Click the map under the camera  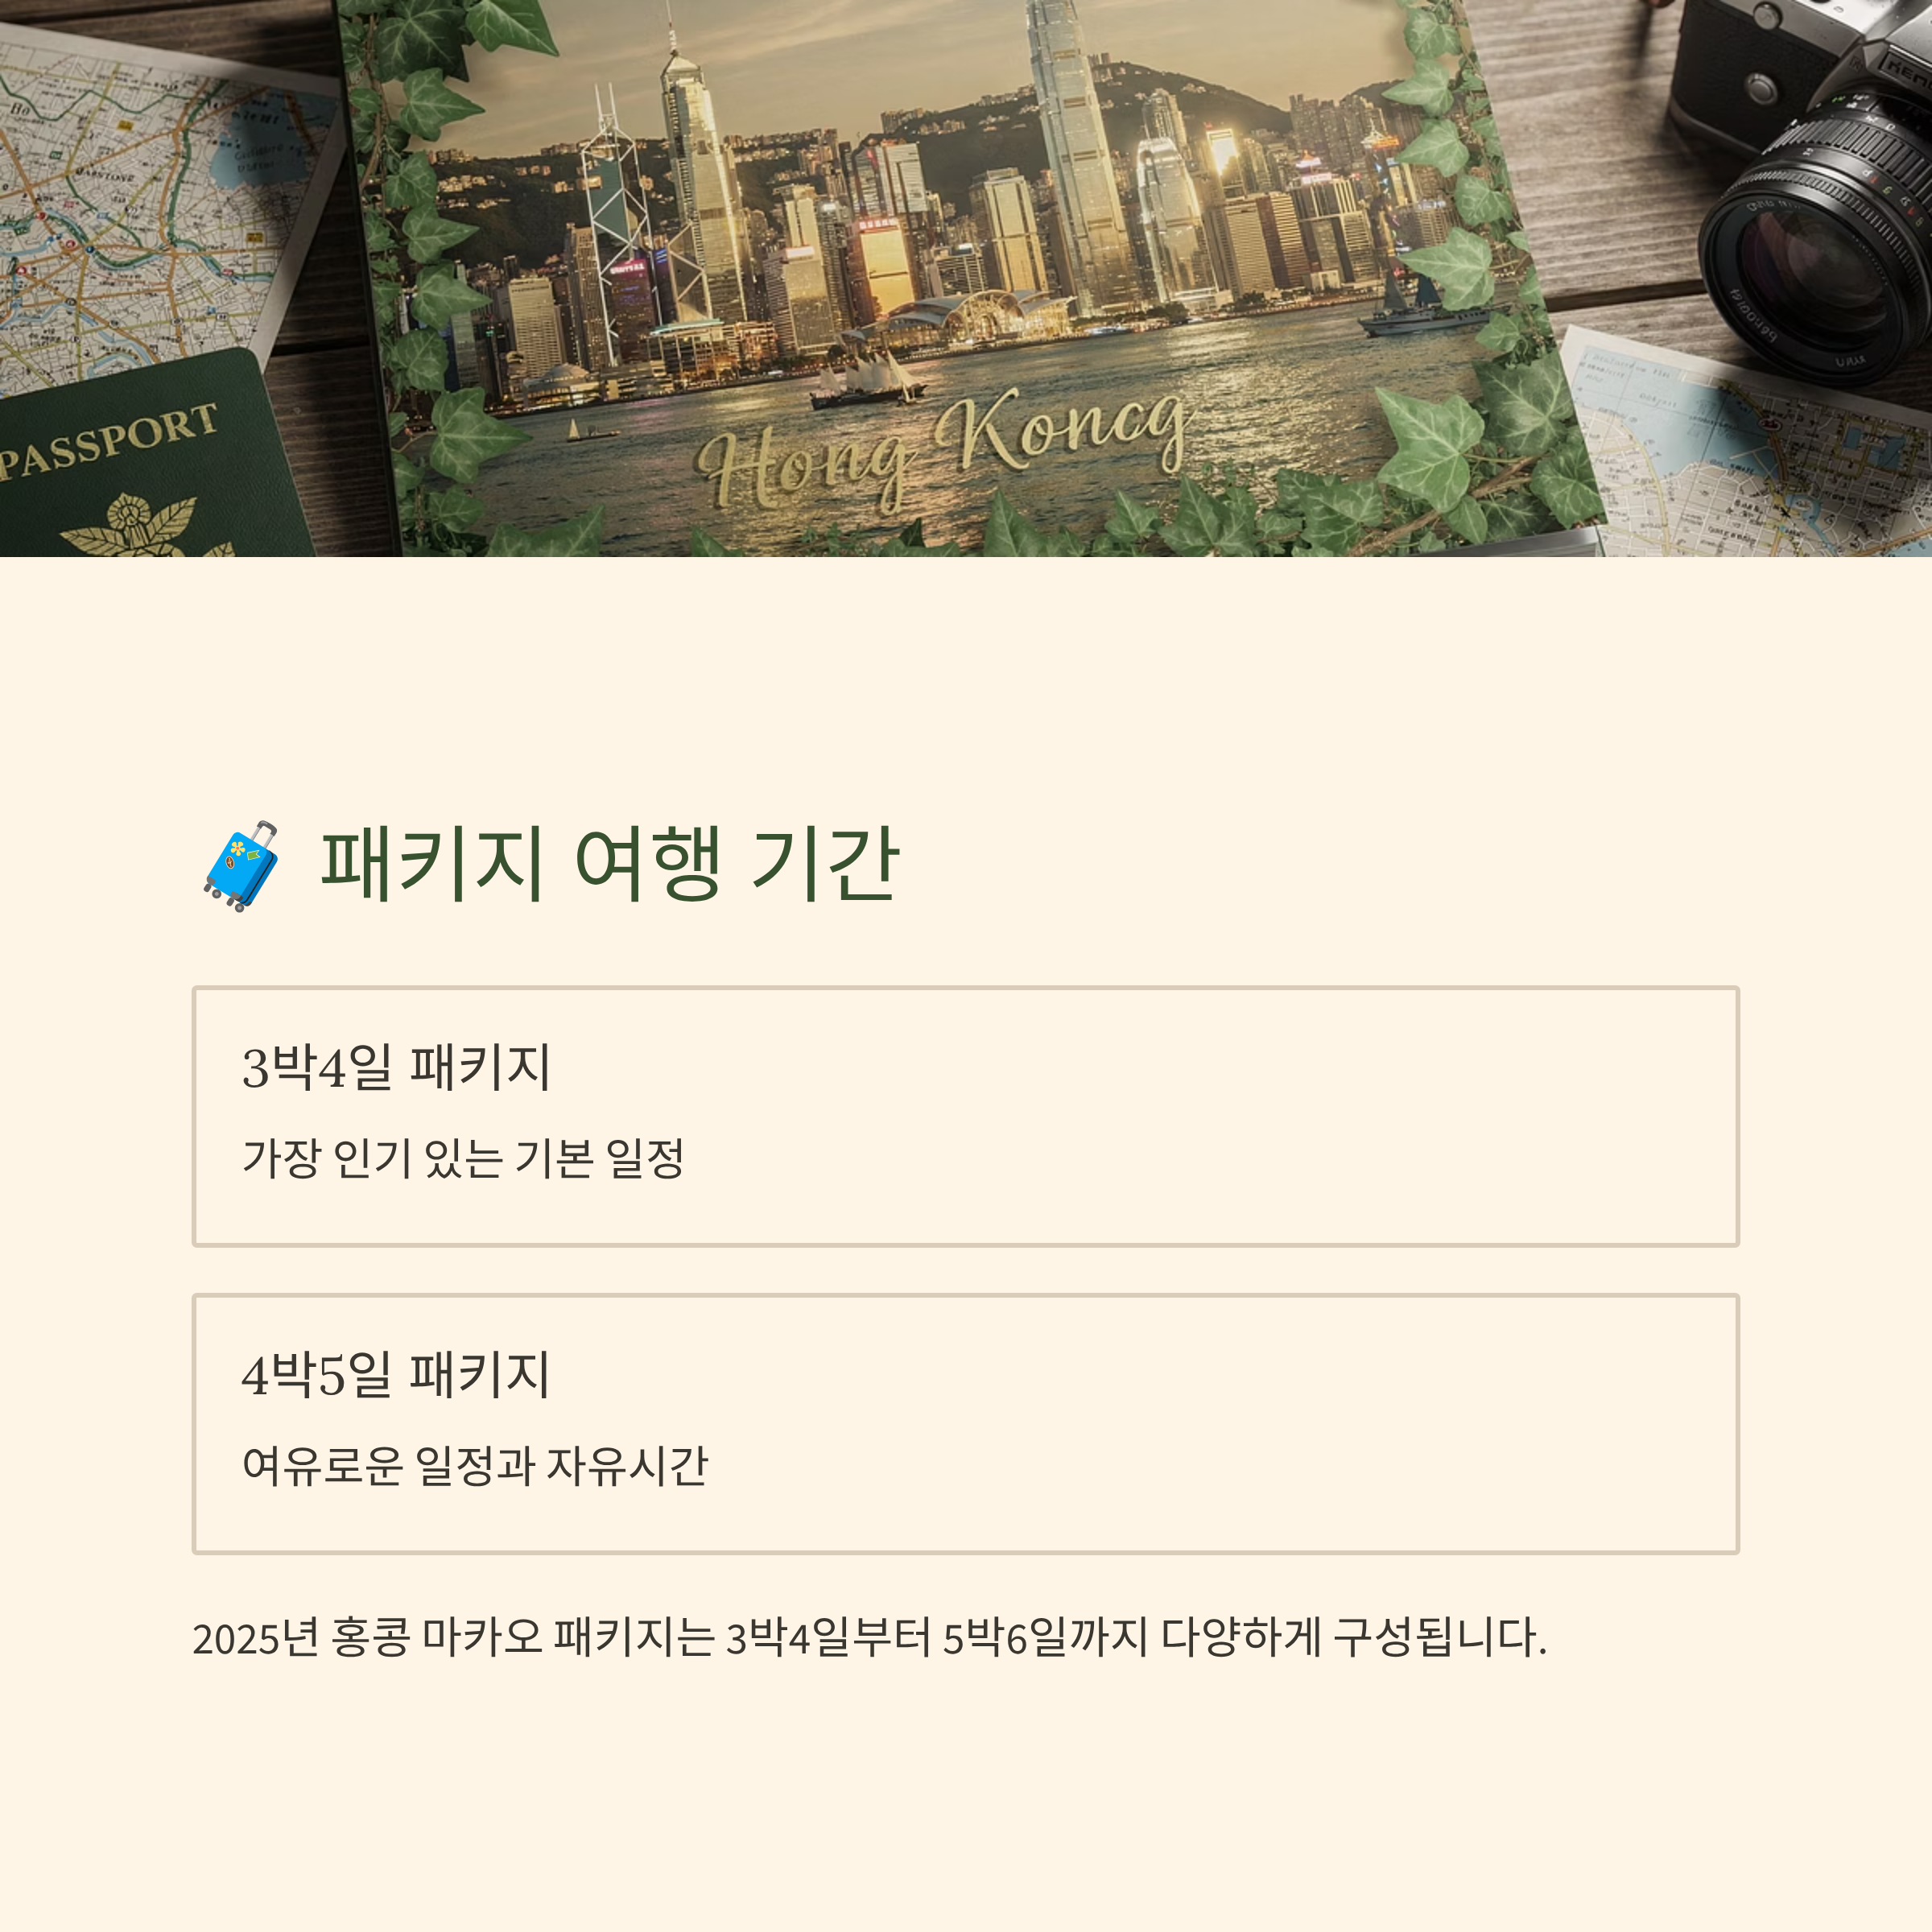[x=1750, y=450]
